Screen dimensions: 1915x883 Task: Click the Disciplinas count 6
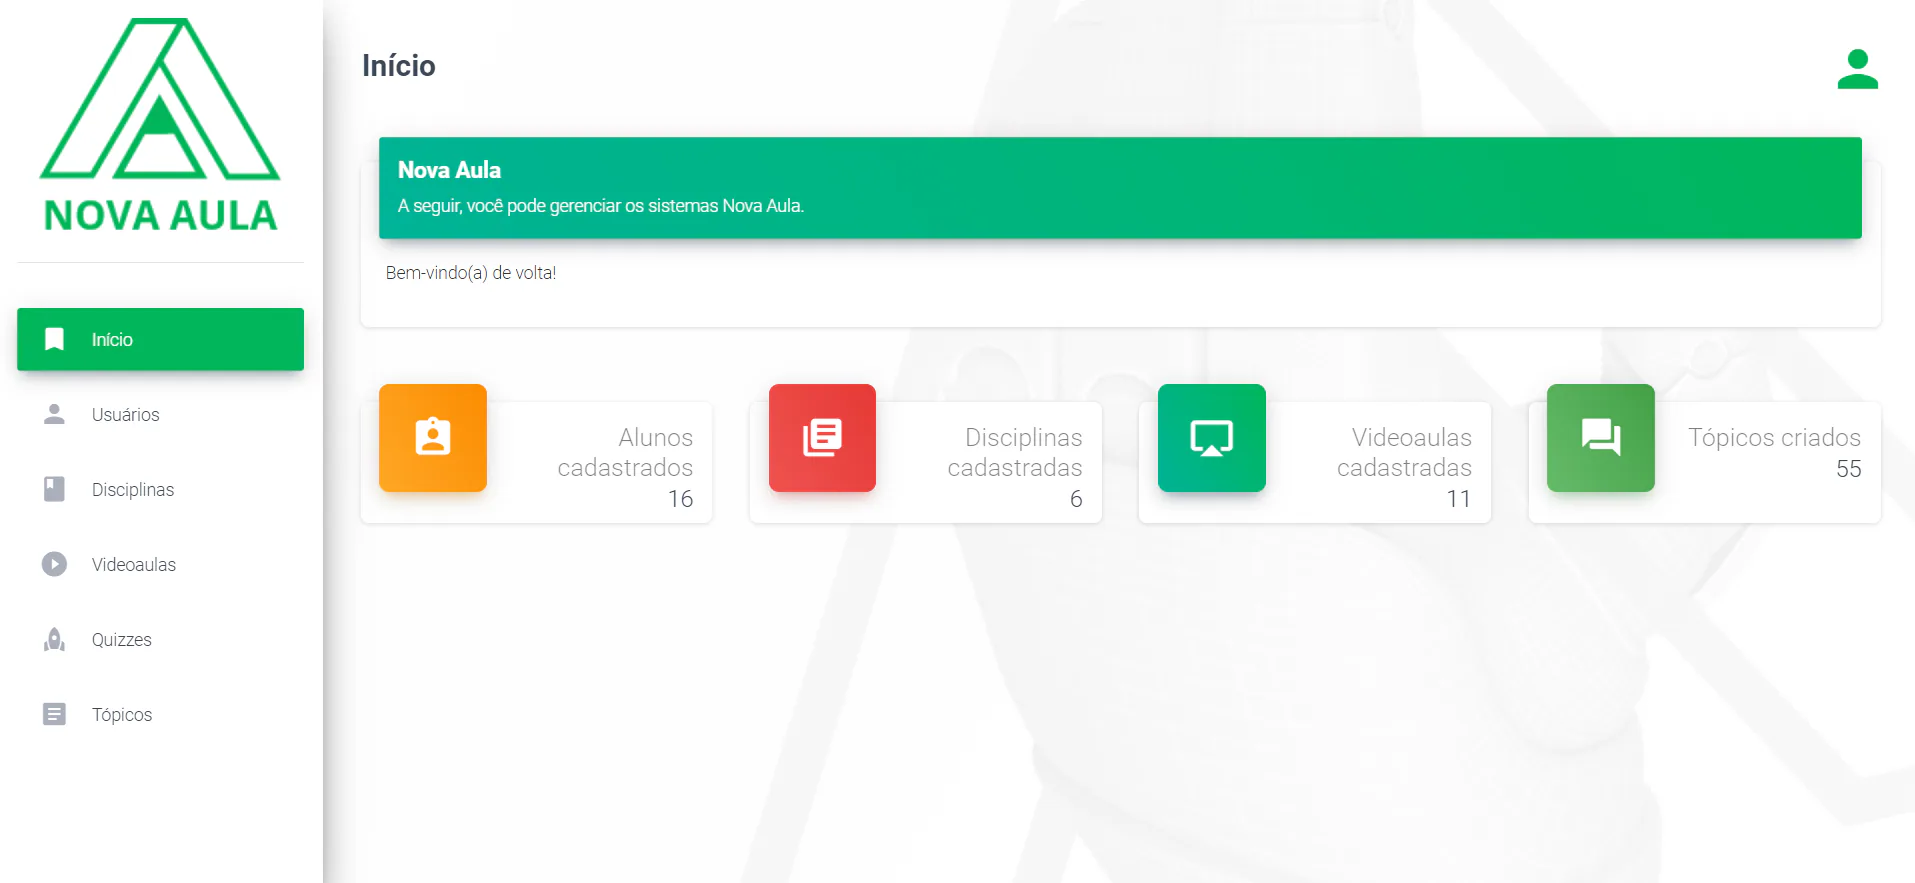coord(1076,499)
